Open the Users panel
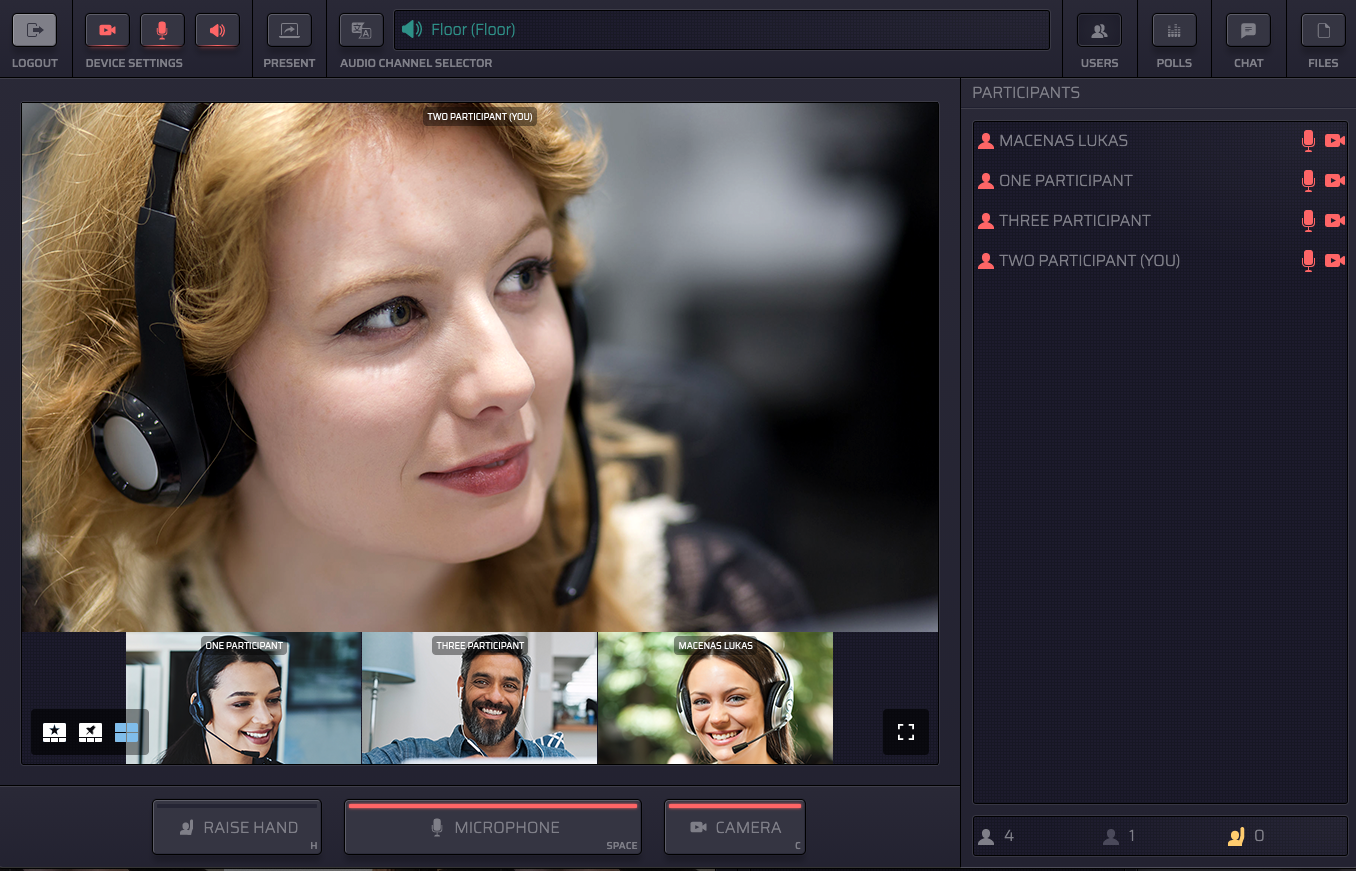The image size is (1356, 871). click(1099, 30)
